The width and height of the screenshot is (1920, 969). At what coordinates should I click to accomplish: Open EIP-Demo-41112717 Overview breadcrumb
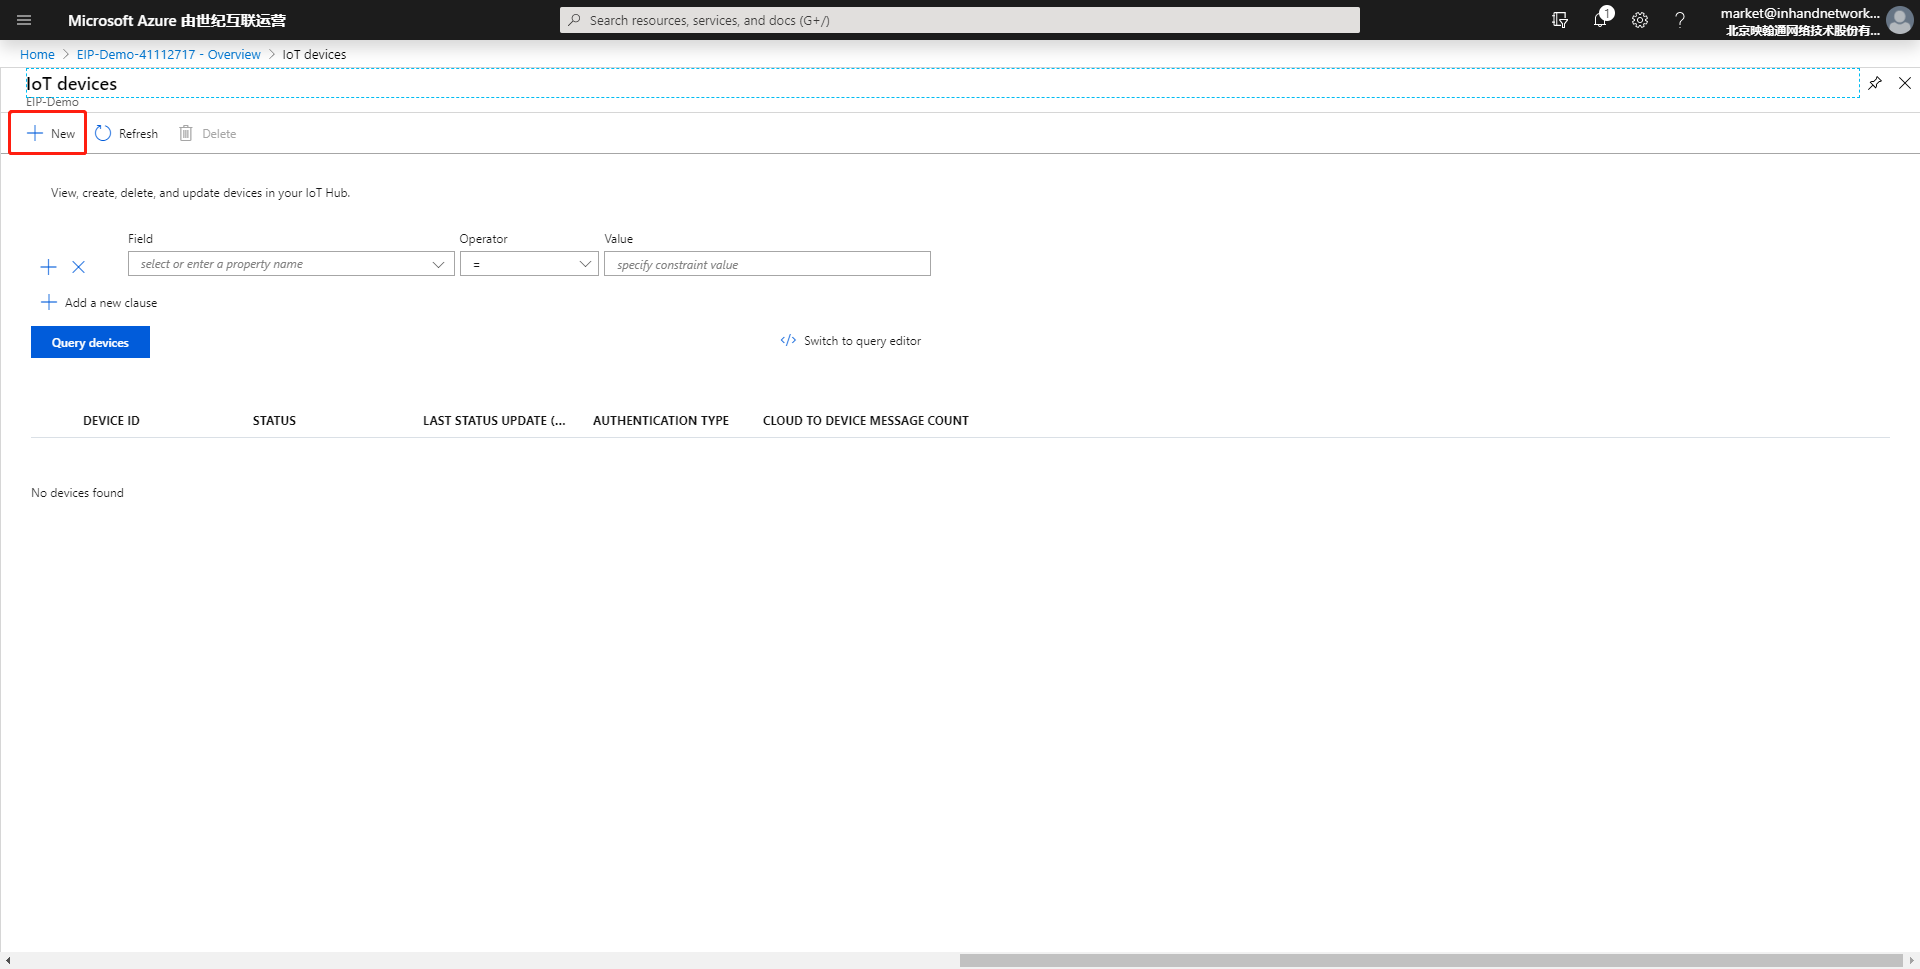pos(168,54)
